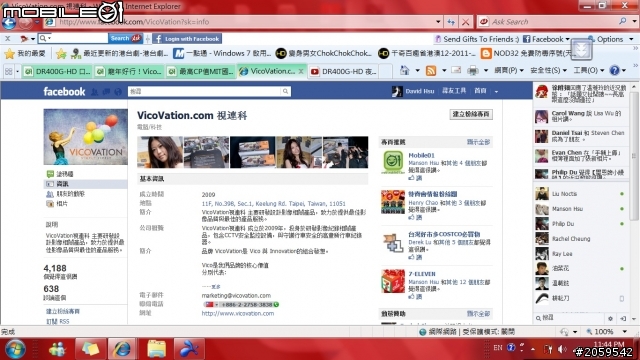Click the EN language indicator in tray
Viewport: 640px width, 360px height.
pyautogui.click(x=498, y=348)
